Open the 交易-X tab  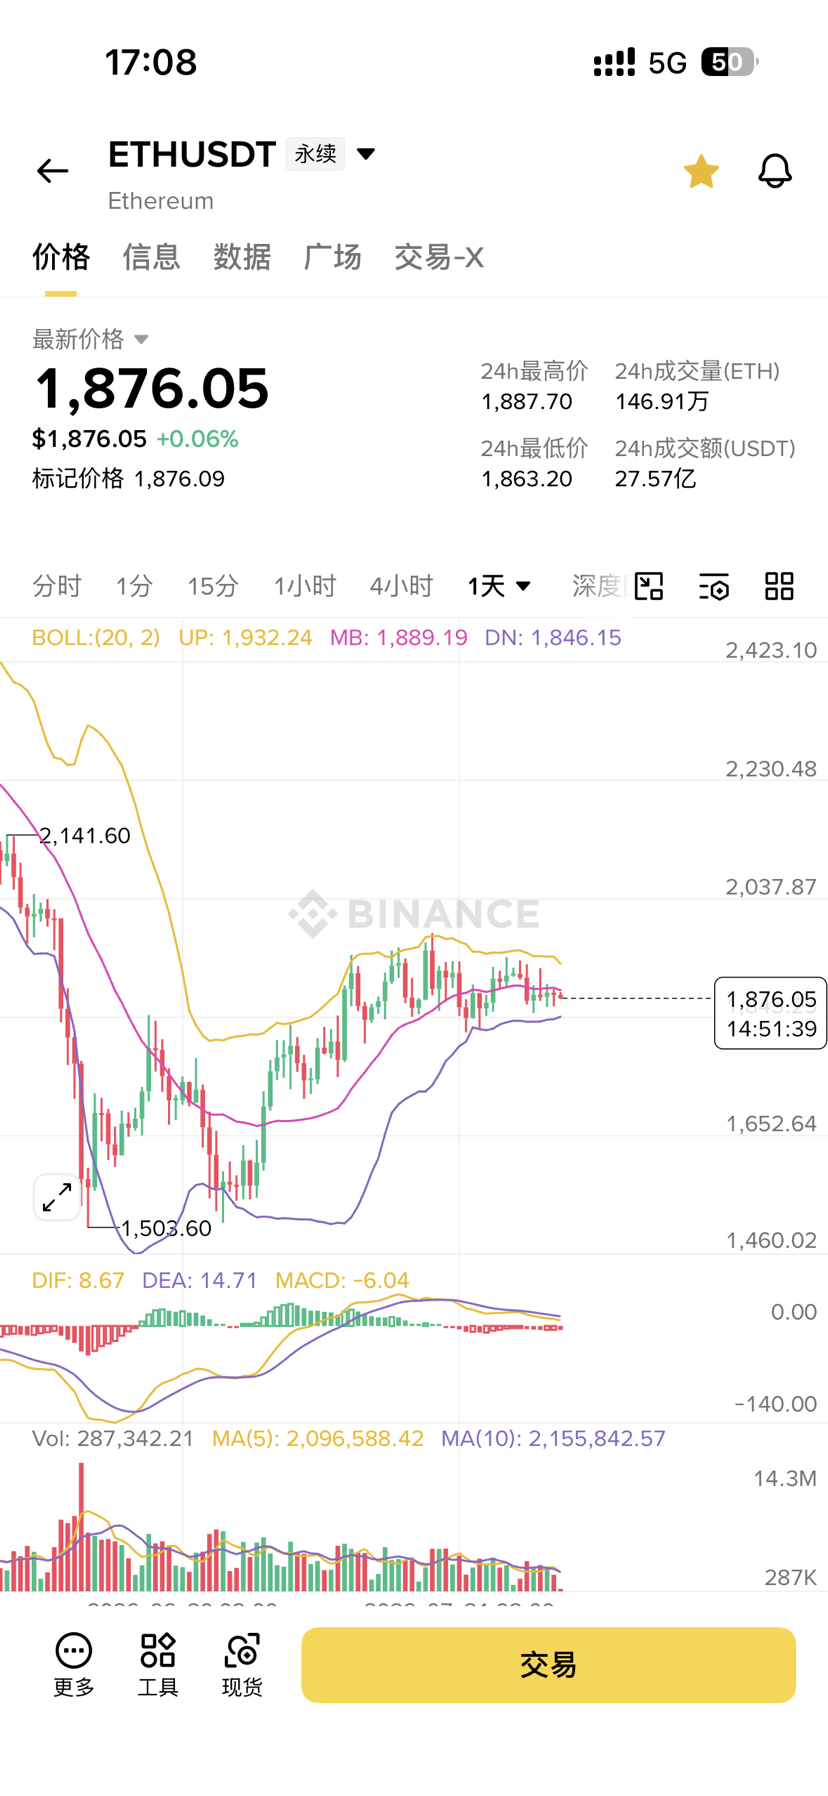coord(439,257)
